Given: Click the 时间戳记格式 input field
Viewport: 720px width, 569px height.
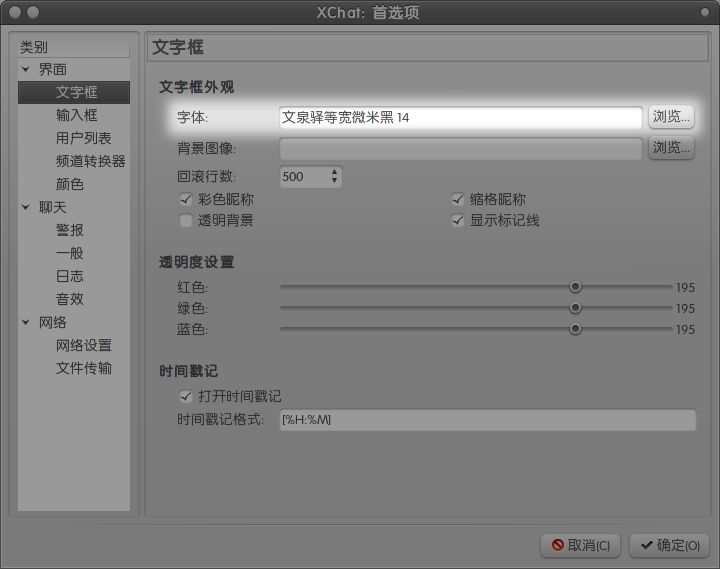Looking at the screenshot, I should point(488,420).
